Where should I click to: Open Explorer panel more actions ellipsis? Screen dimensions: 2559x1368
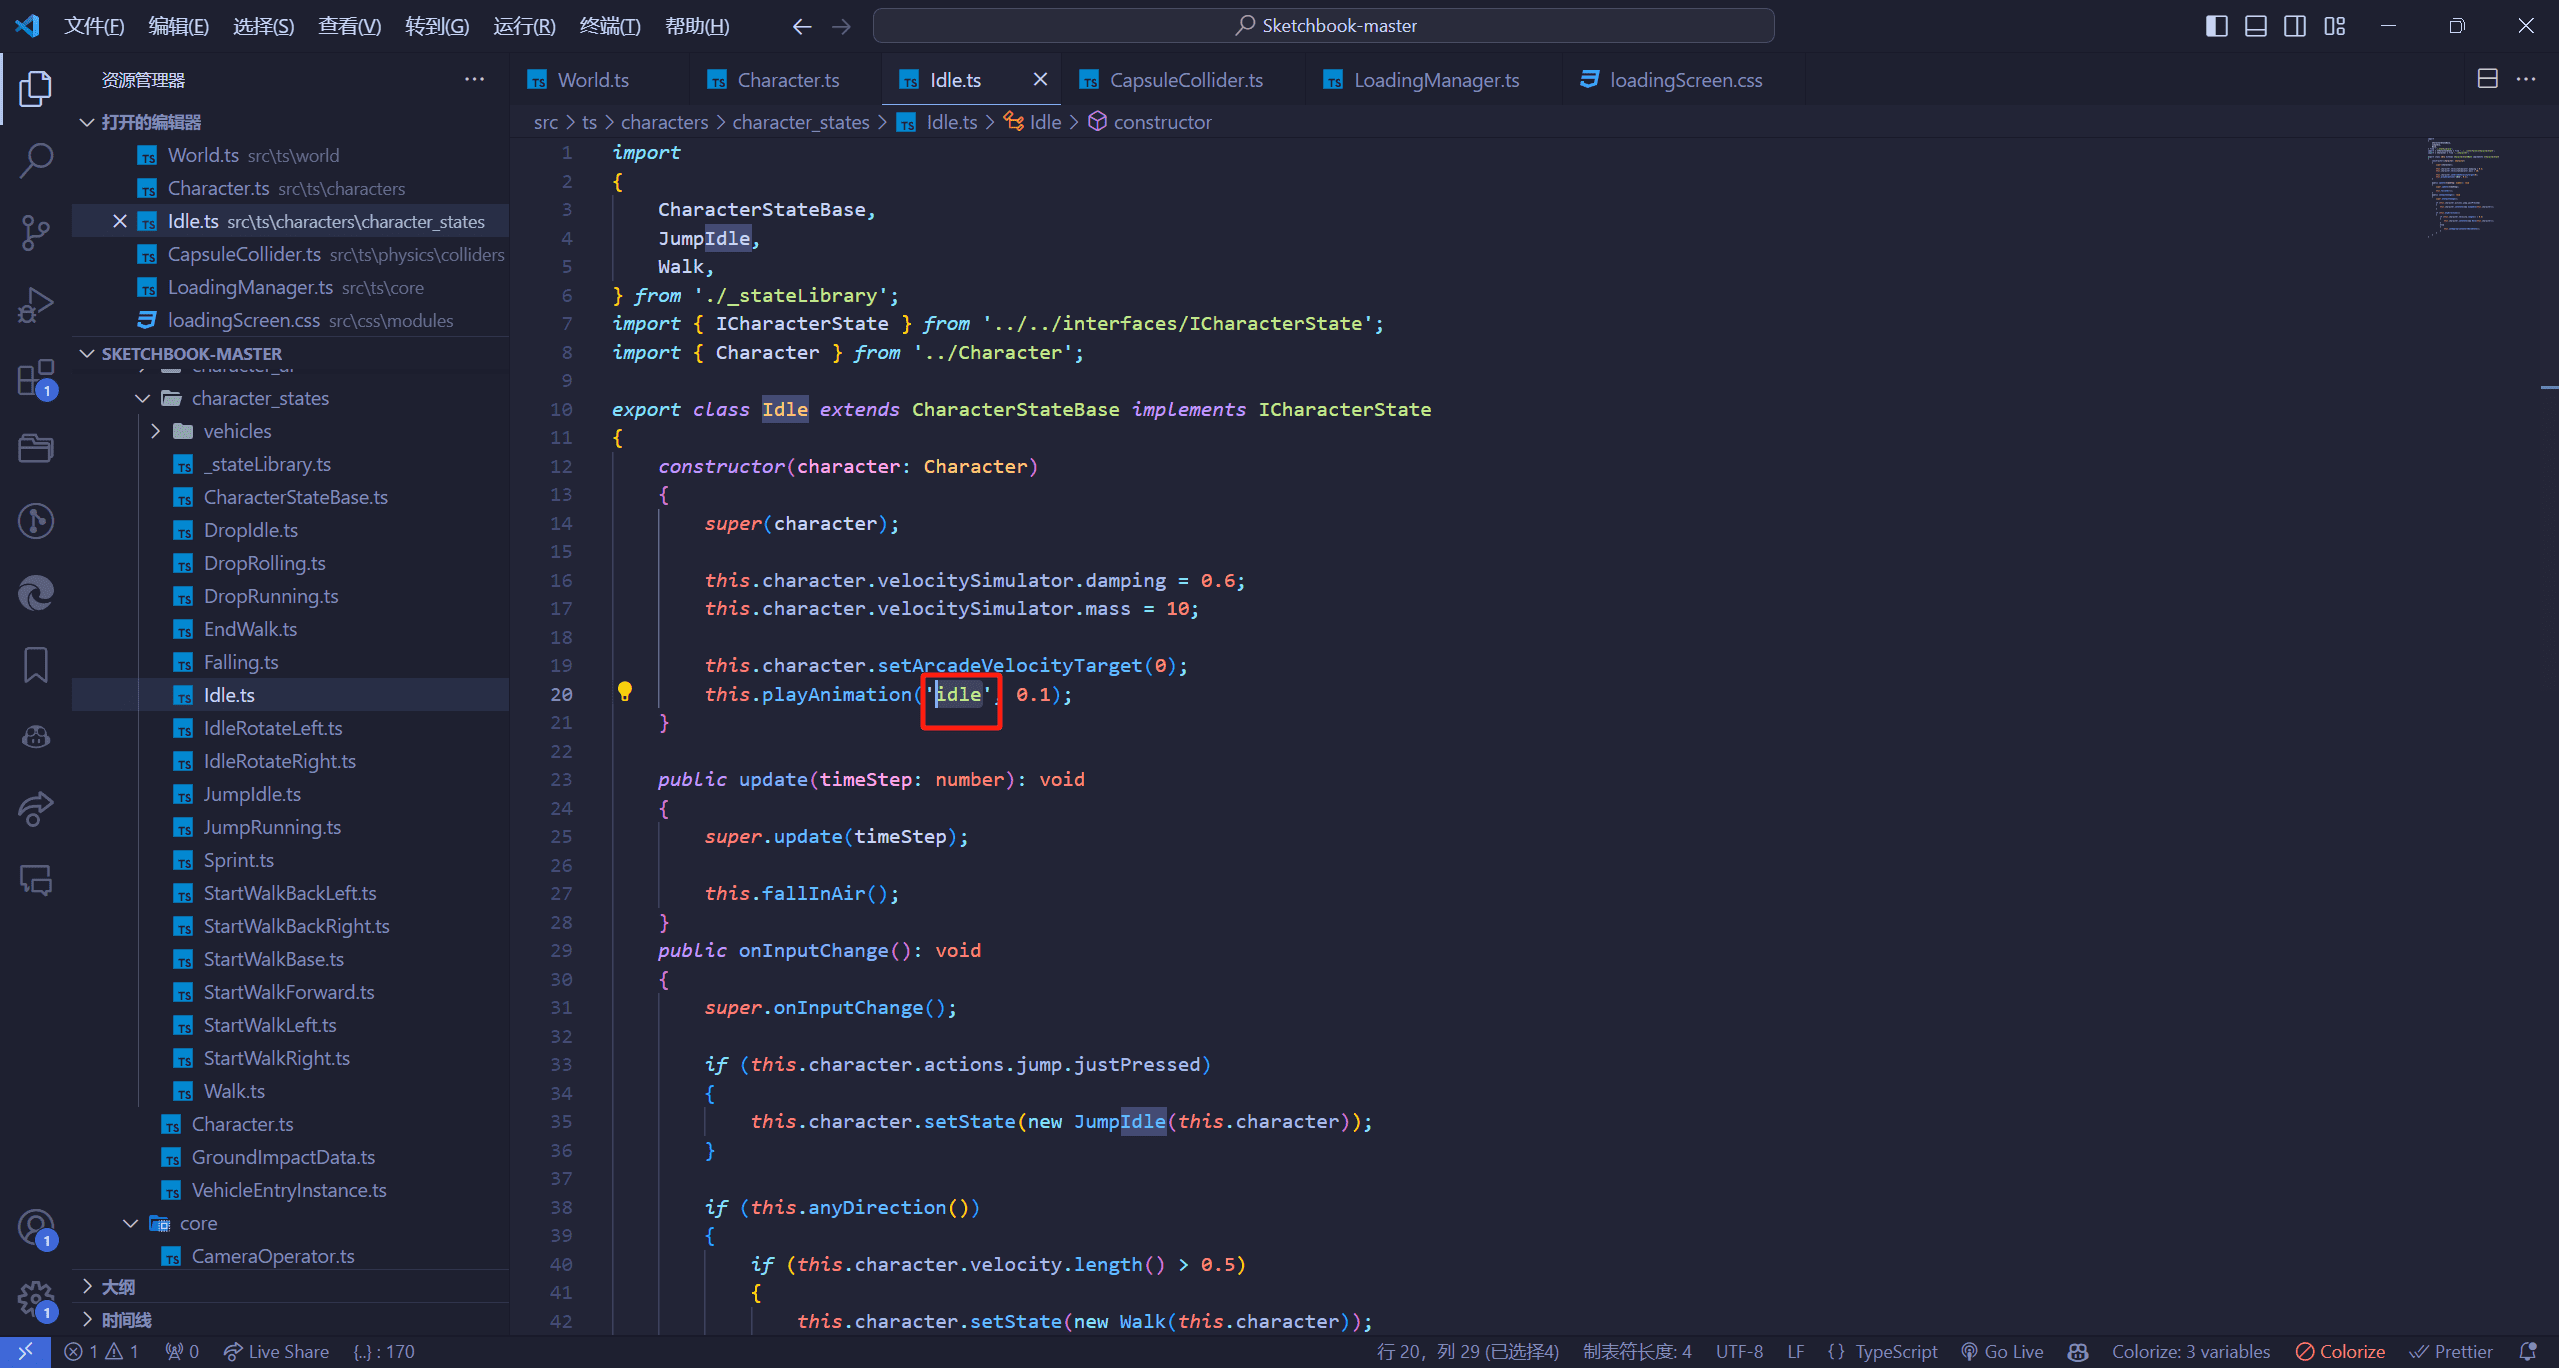pyautogui.click(x=474, y=79)
